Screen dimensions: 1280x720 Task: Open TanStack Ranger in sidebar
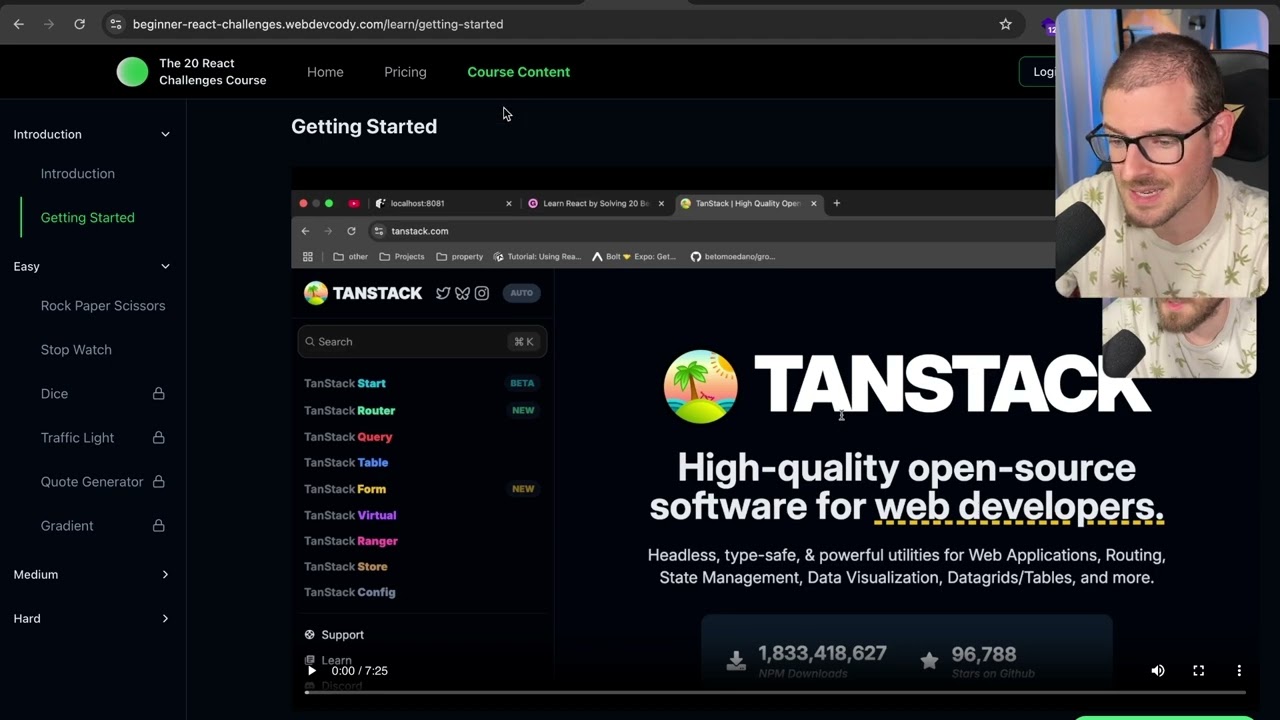(x=351, y=541)
